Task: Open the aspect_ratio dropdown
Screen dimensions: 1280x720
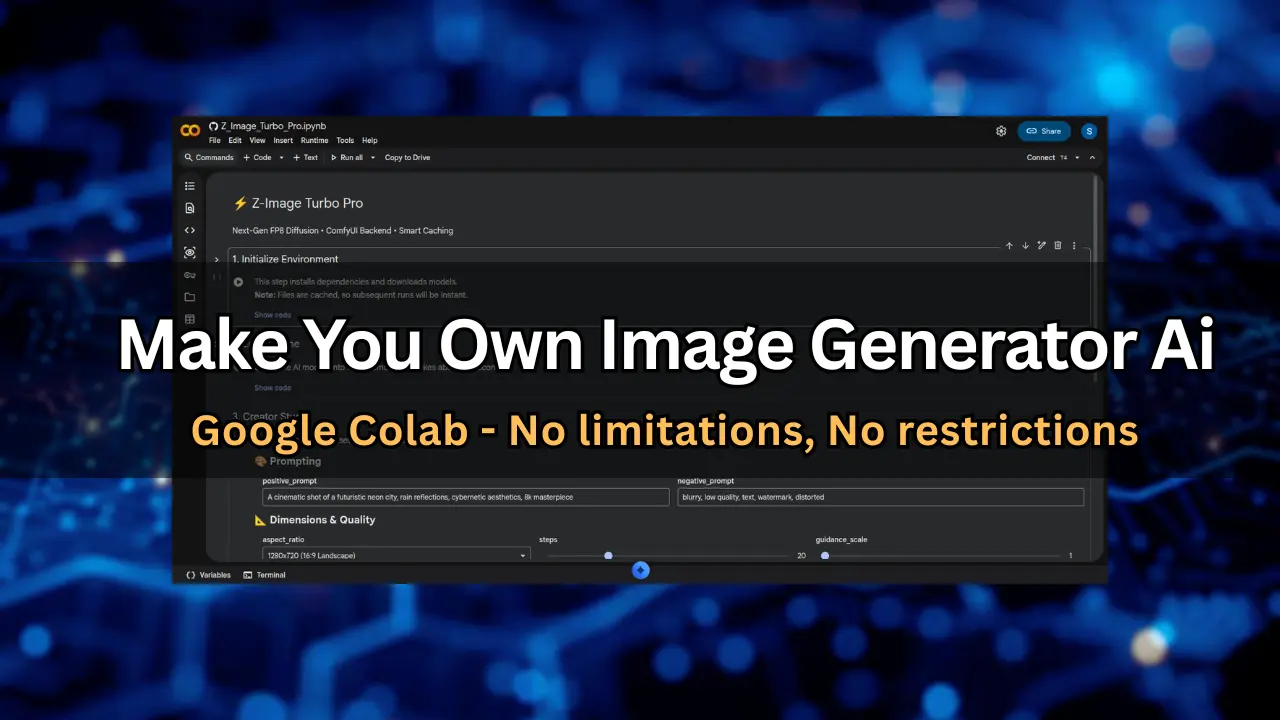Action: (x=395, y=555)
